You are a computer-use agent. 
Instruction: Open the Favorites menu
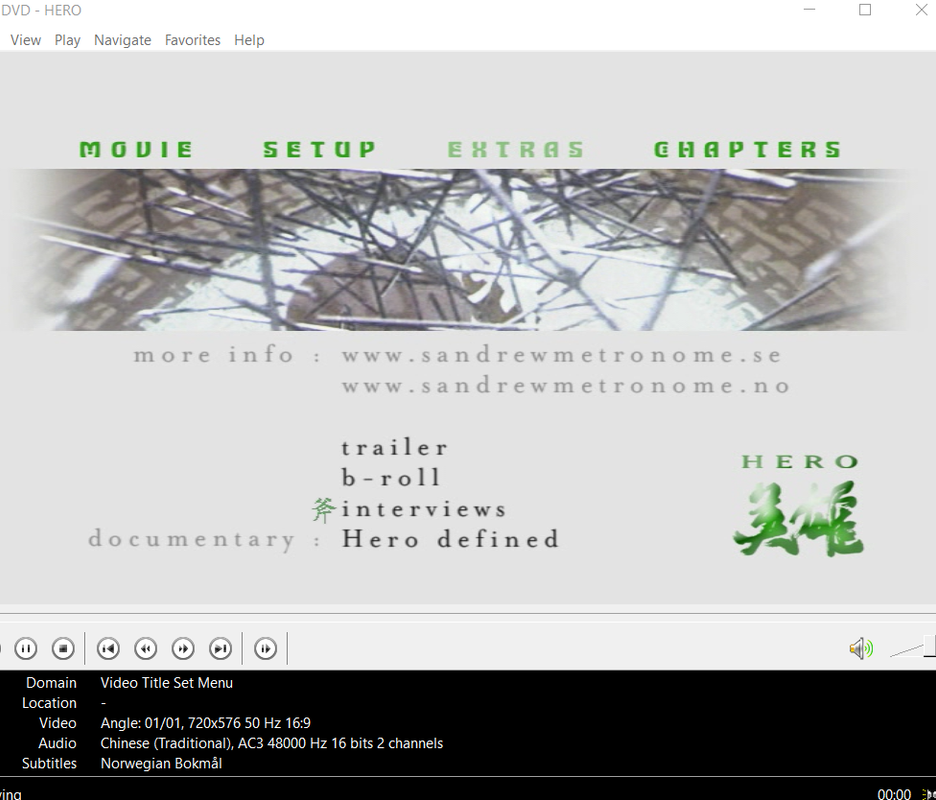point(192,40)
